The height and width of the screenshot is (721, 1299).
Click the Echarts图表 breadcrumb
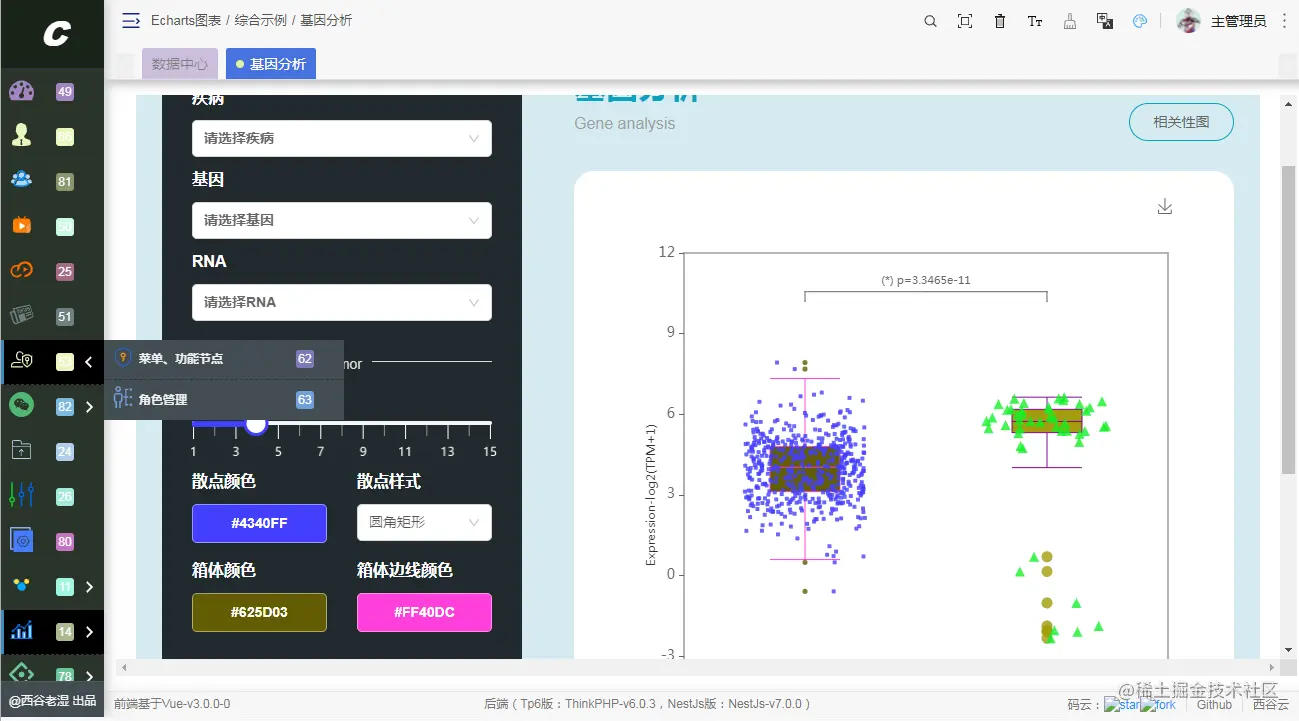click(x=186, y=21)
